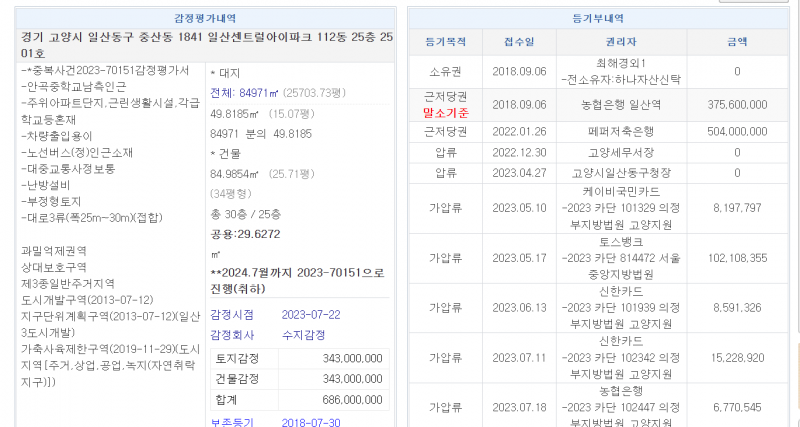
Task: Select the 등기목적 column header
Action: [x=446, y=43]
